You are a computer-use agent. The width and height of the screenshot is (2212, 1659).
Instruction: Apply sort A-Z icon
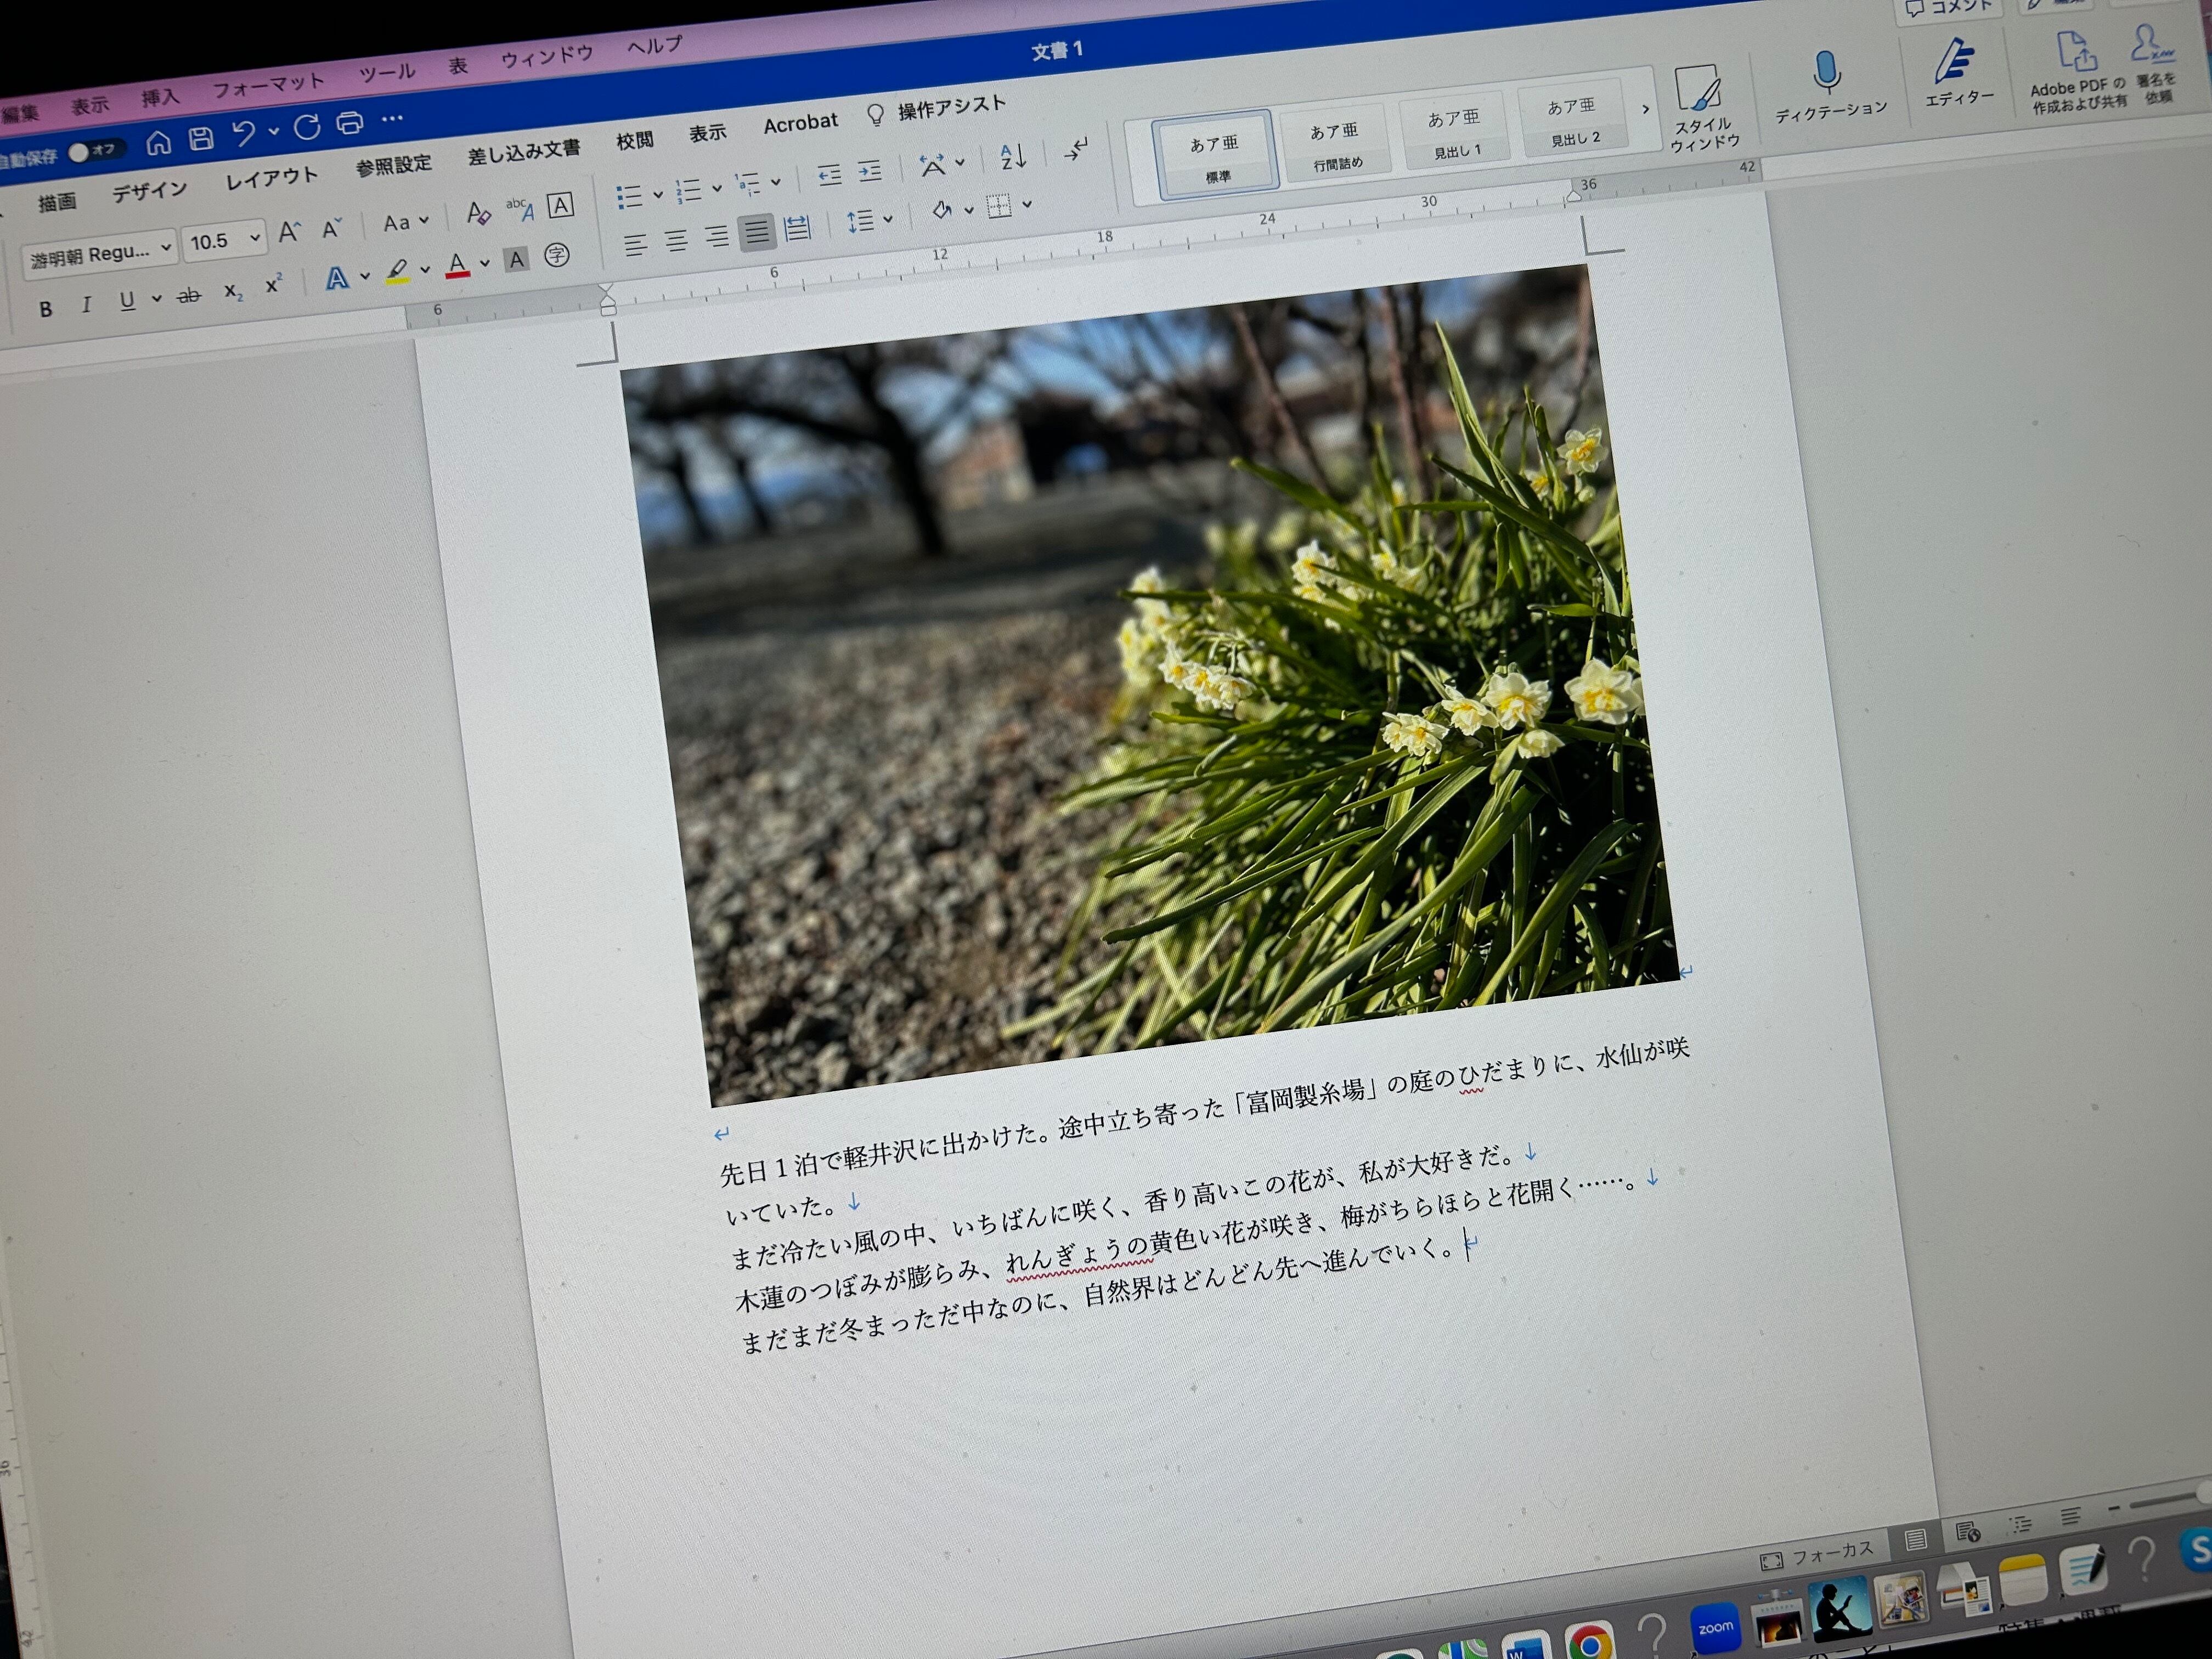[x=1012, y=157]
